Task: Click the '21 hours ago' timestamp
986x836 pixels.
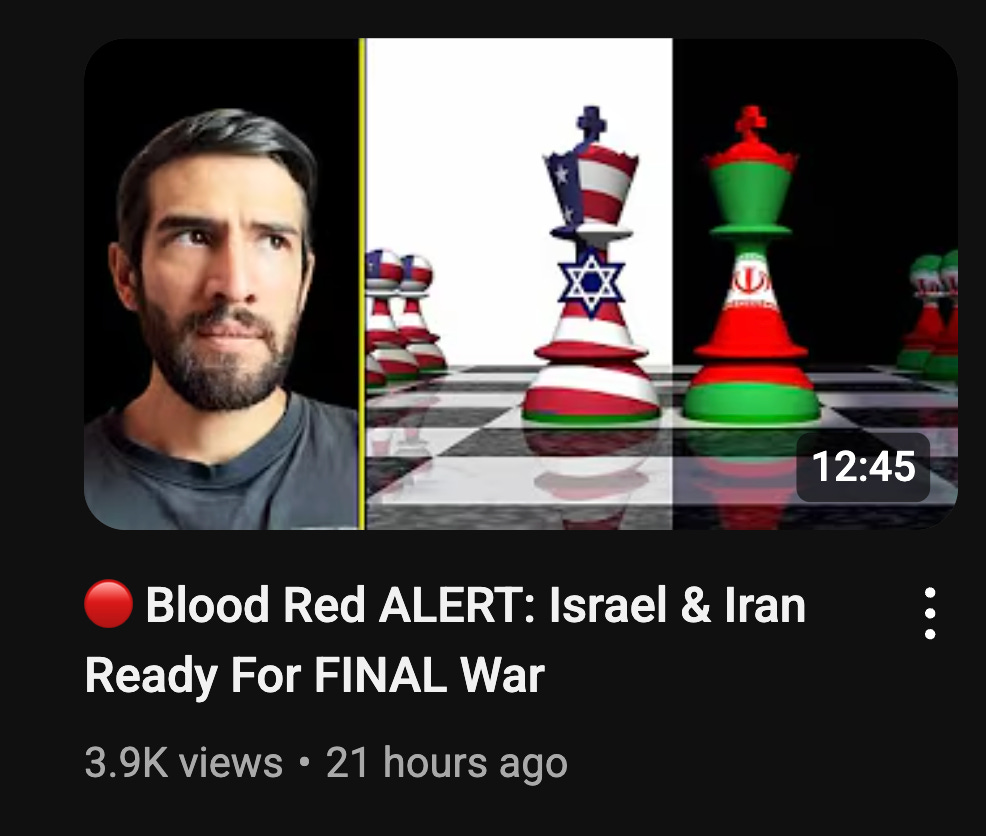Action: (446, 762)
